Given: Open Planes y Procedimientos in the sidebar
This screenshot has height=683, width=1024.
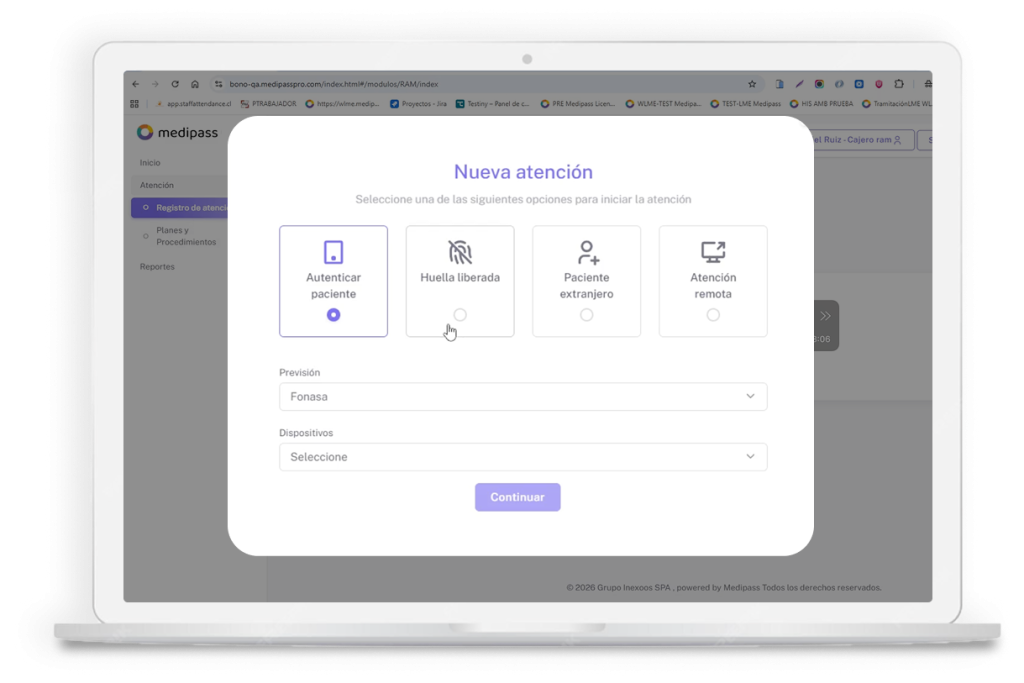Looking at the screenshot, I should pos(185,236).
